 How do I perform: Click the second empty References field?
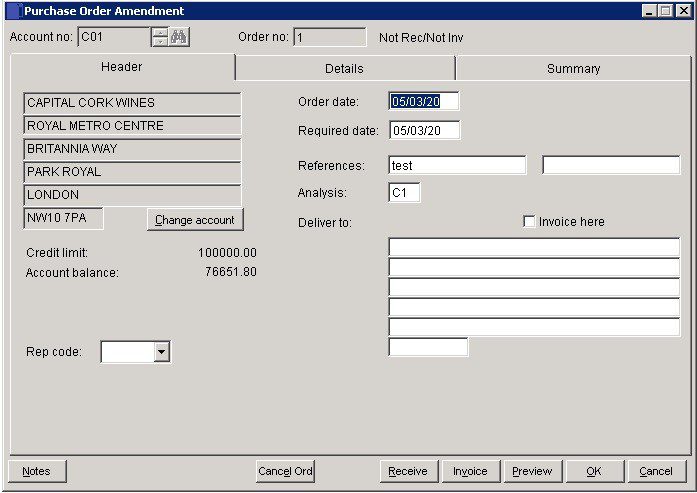[x=611, y=165]
